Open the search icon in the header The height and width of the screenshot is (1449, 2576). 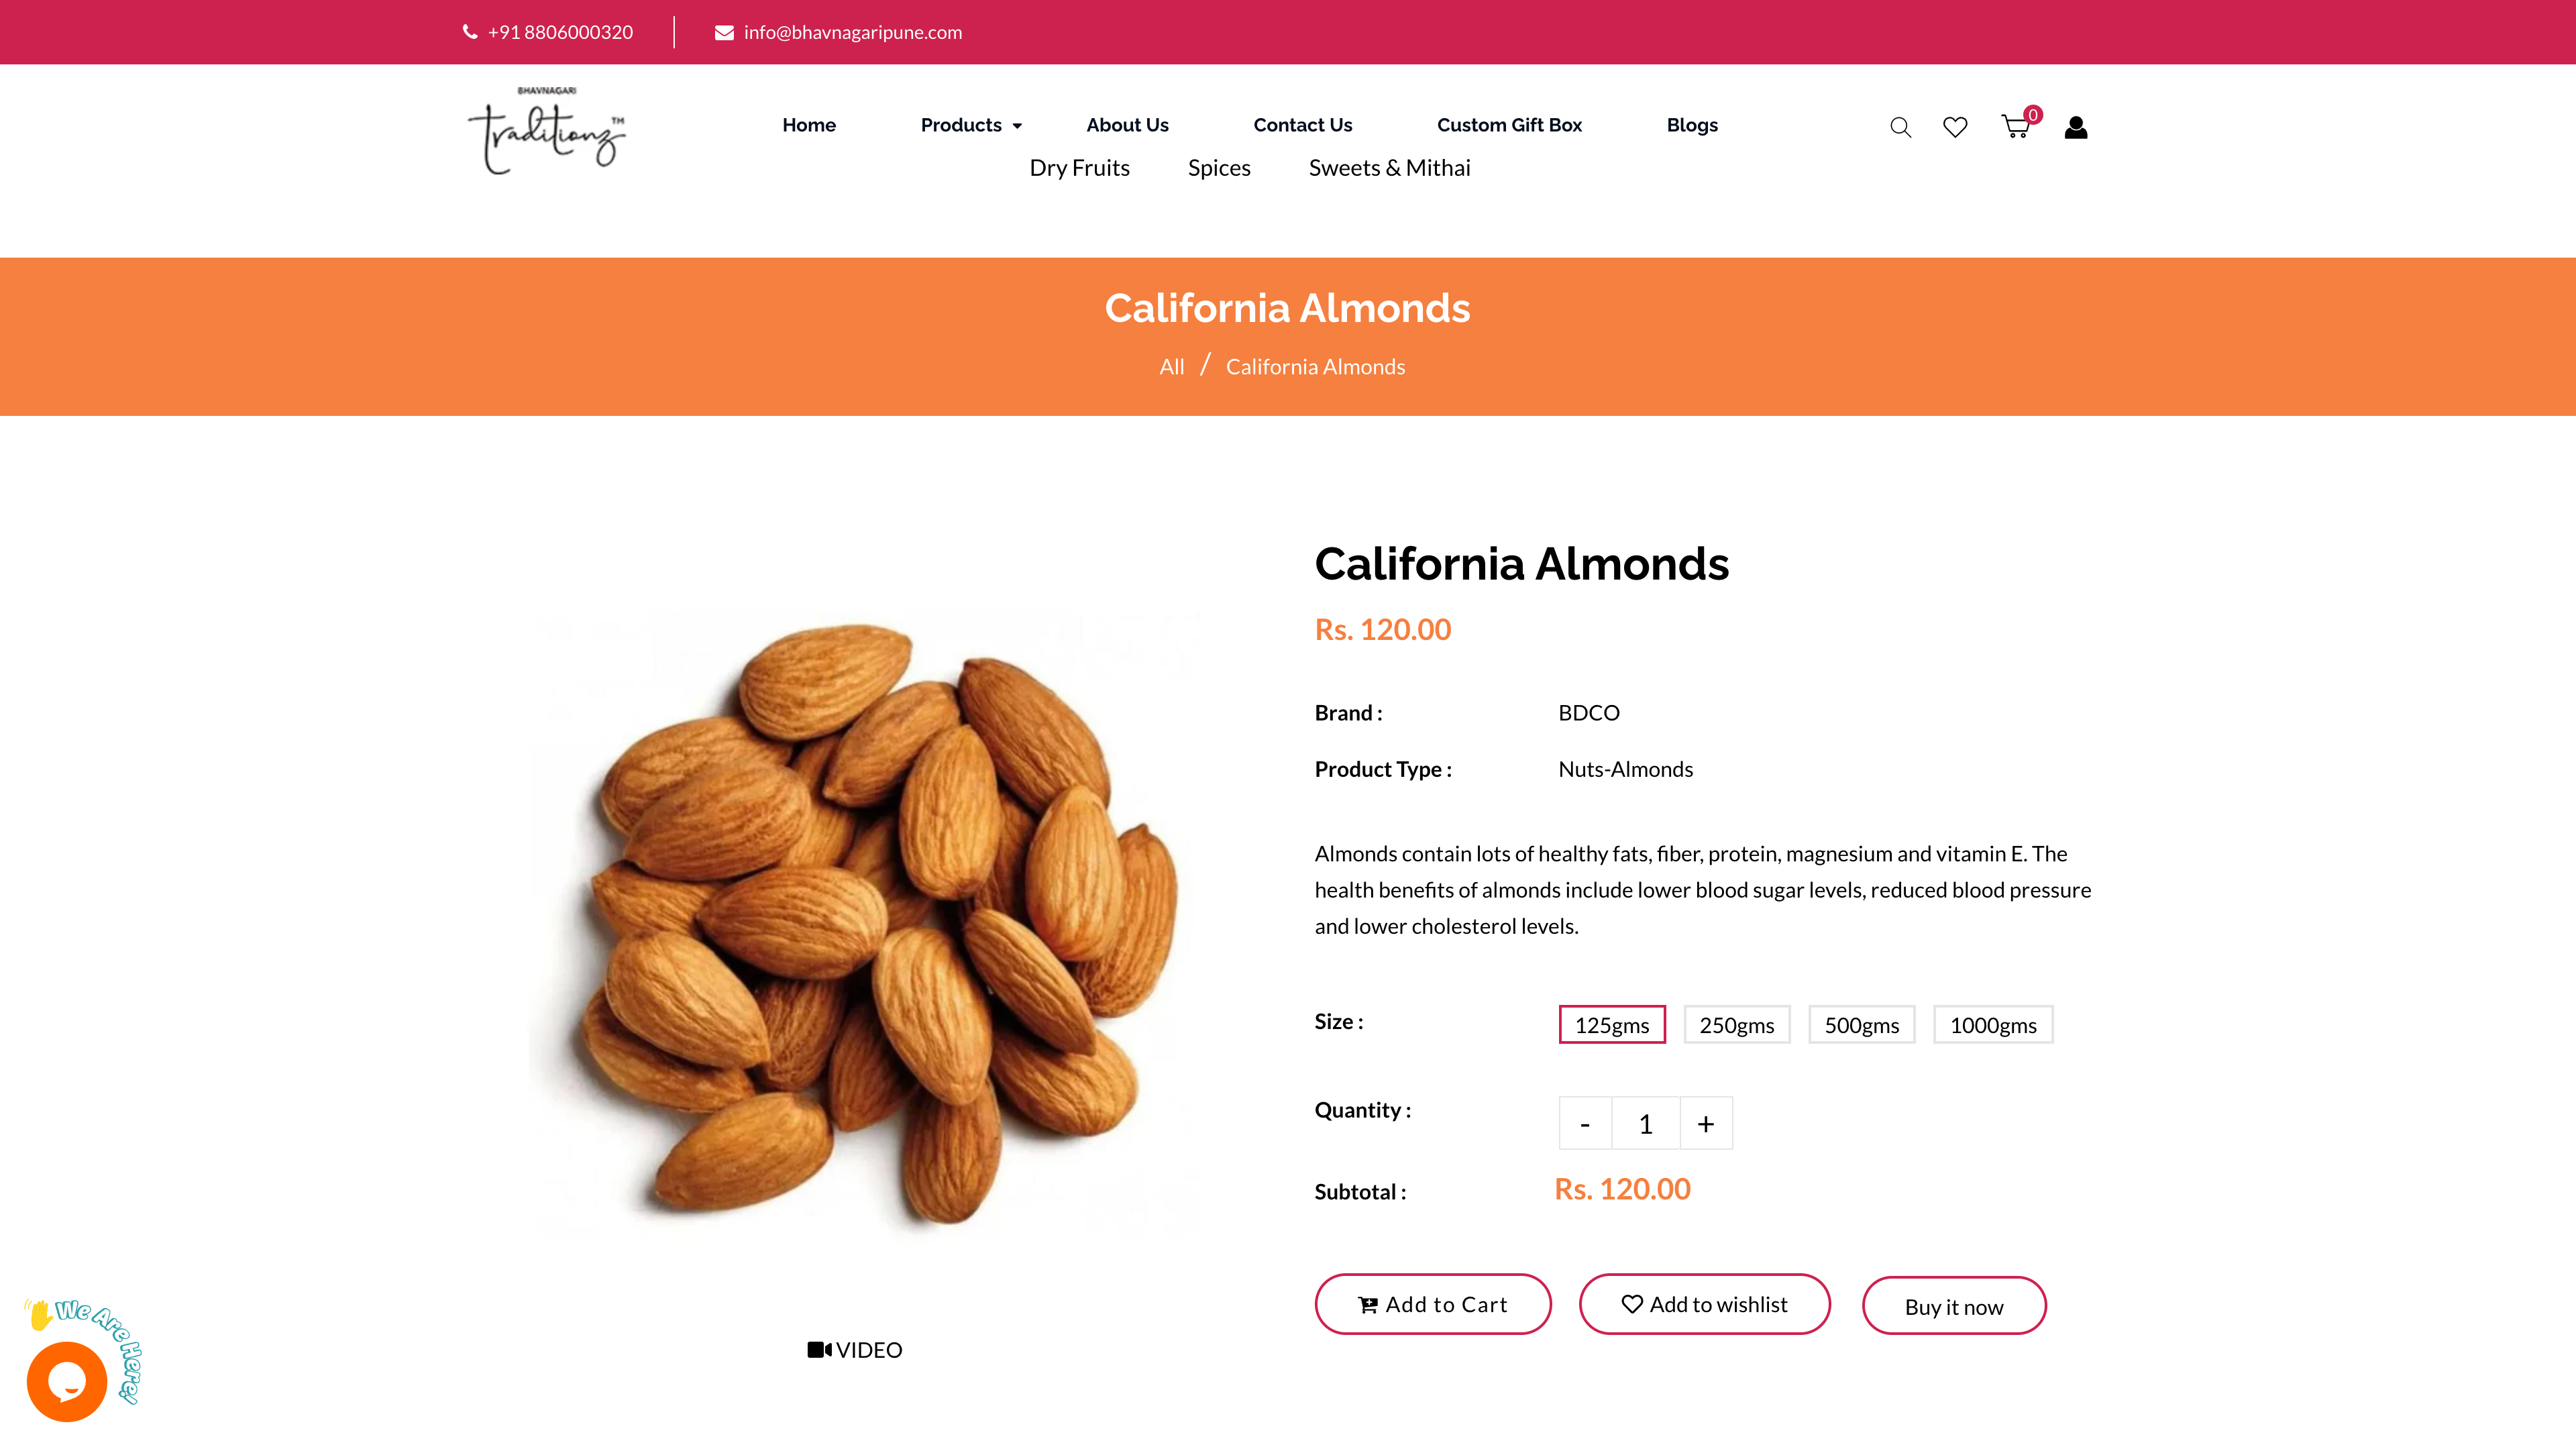(1900, 127)
